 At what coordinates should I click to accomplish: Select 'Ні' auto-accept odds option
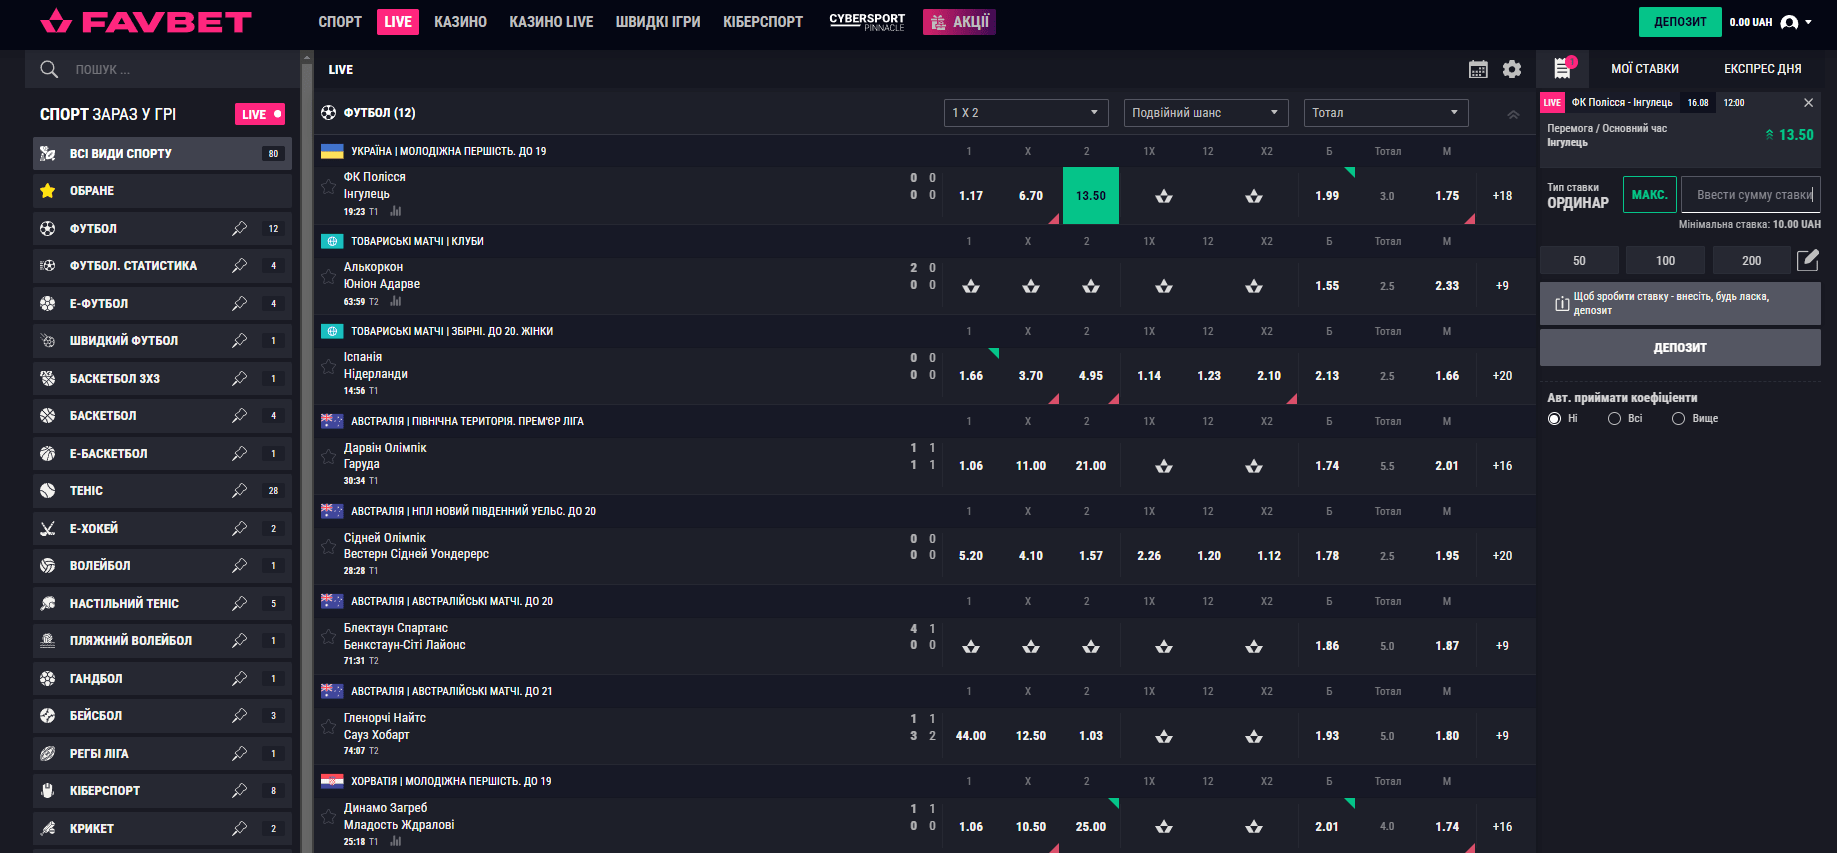click(x=1554, y=419)
